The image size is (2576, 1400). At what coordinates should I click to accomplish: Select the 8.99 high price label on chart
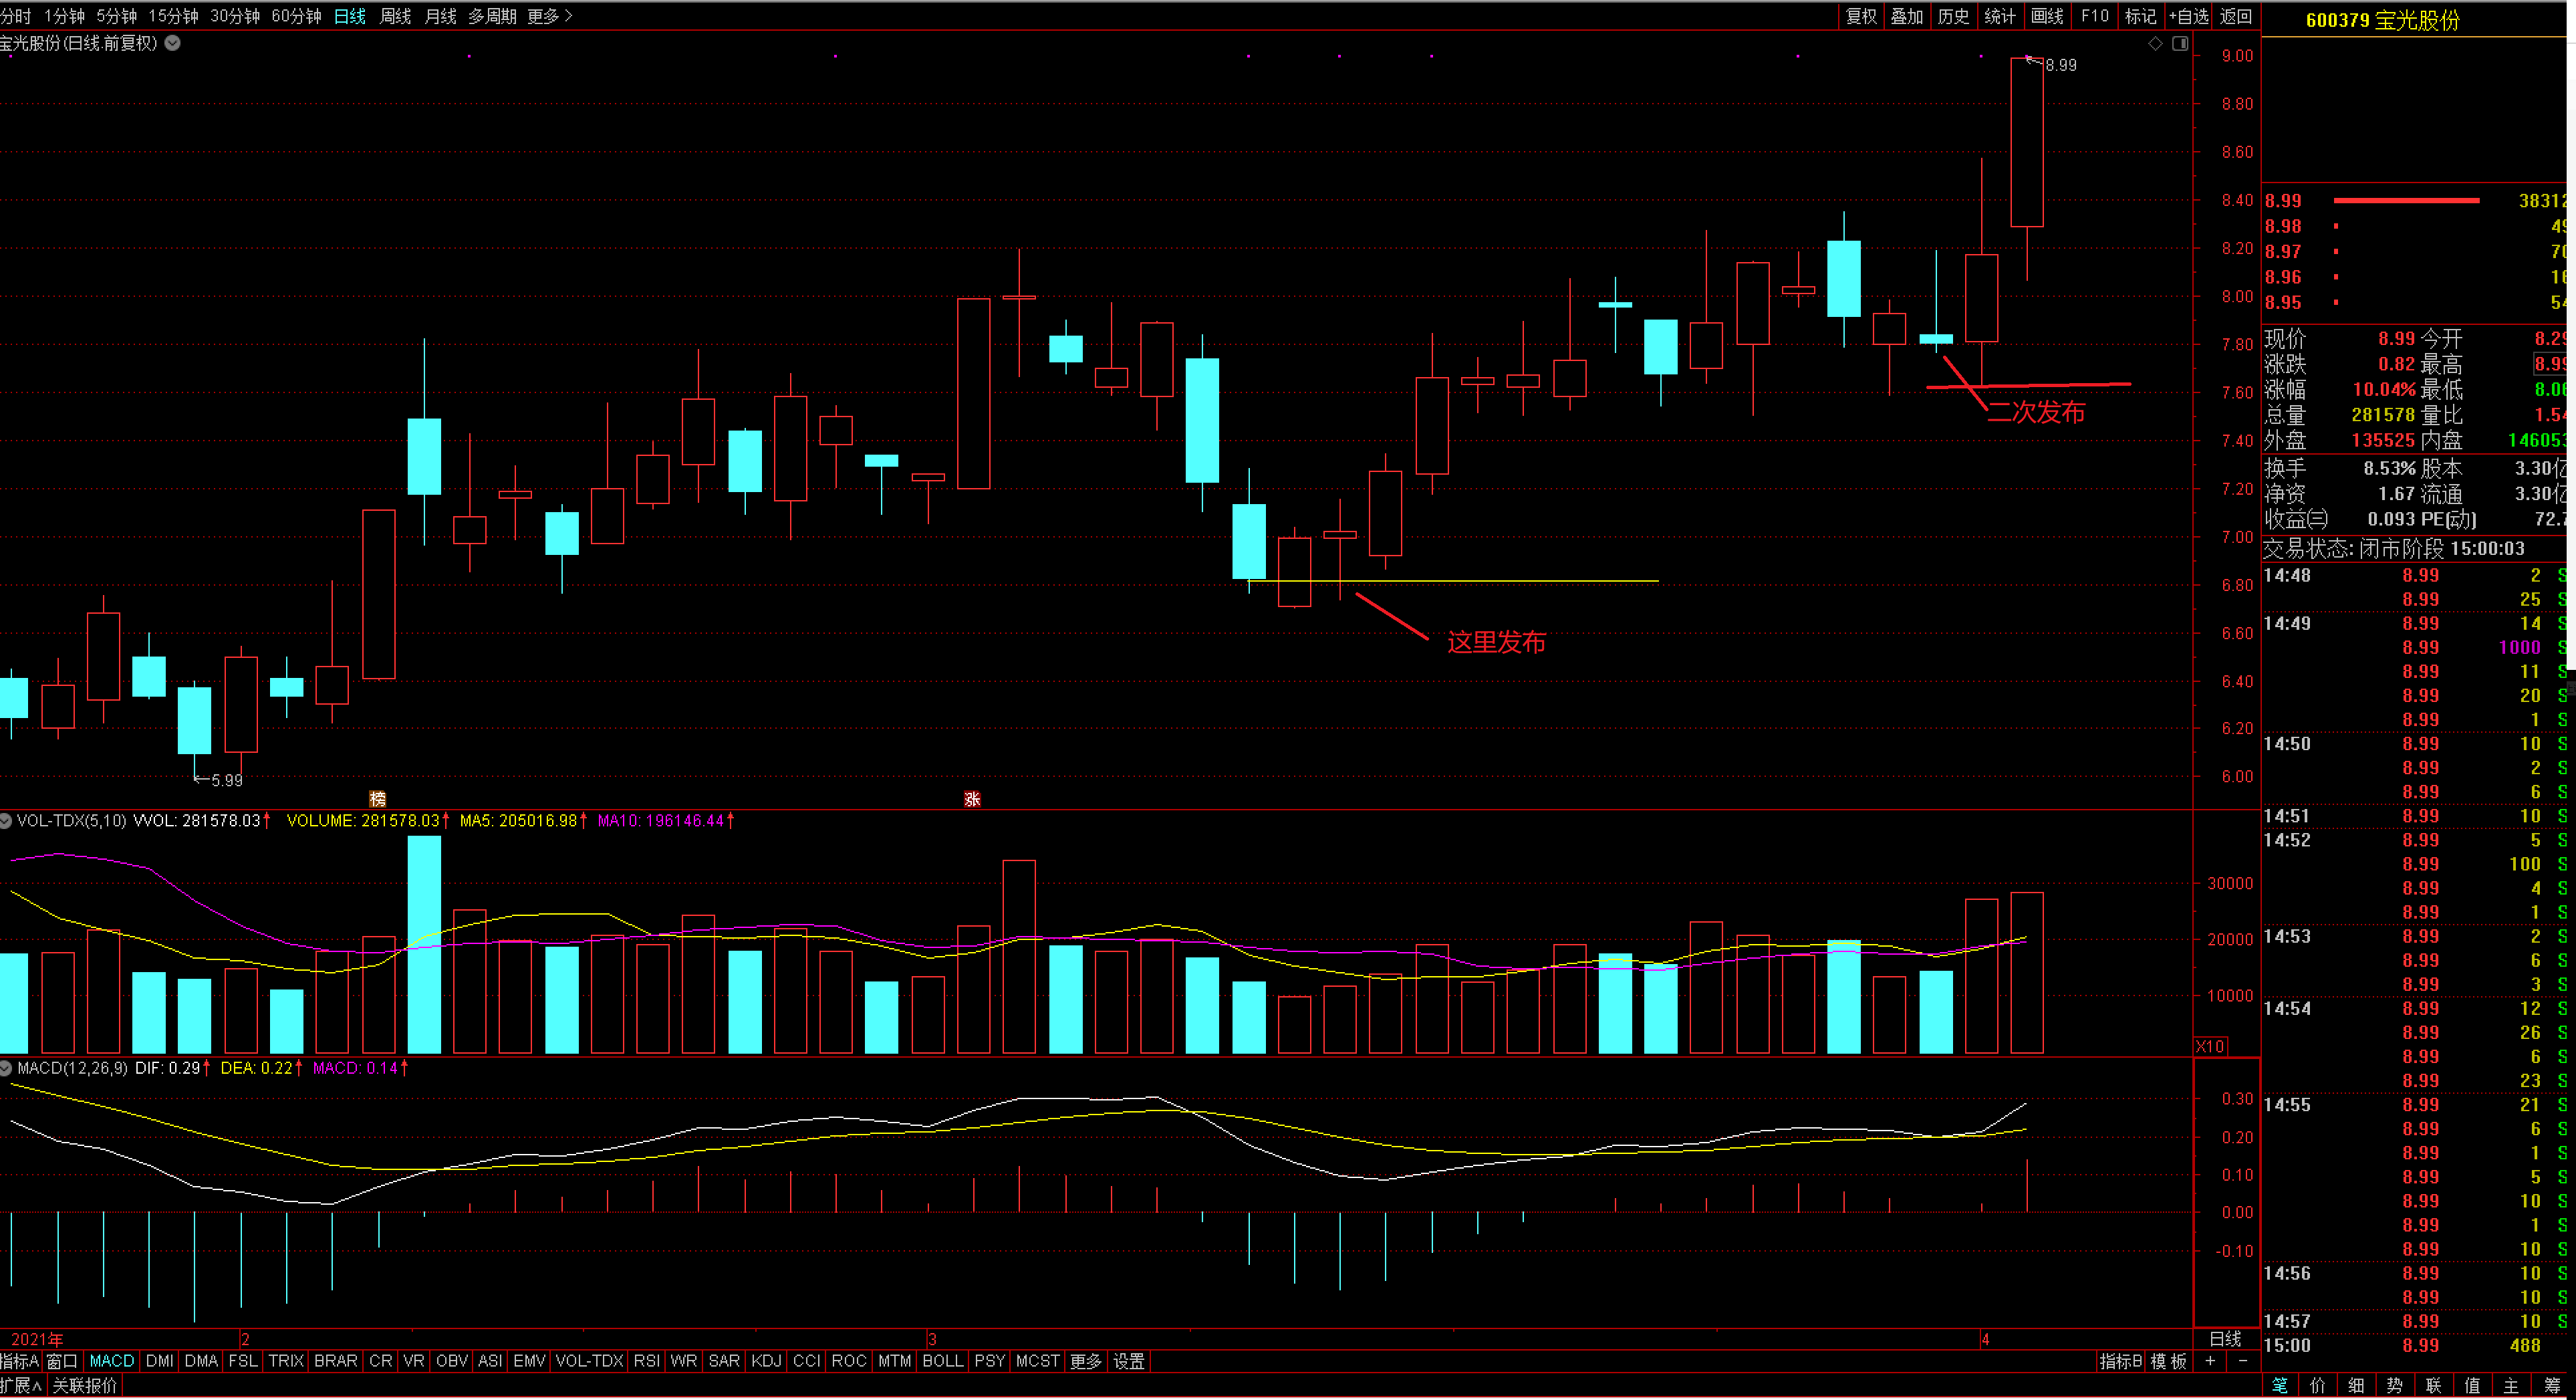click(x=2060, y=65)
